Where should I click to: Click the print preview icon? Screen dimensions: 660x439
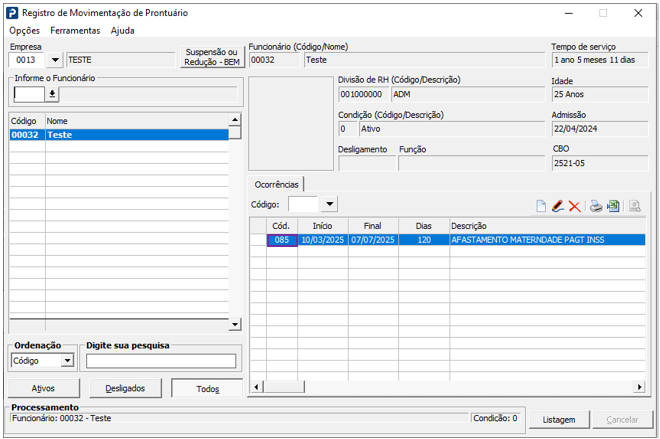click(635, 206)
